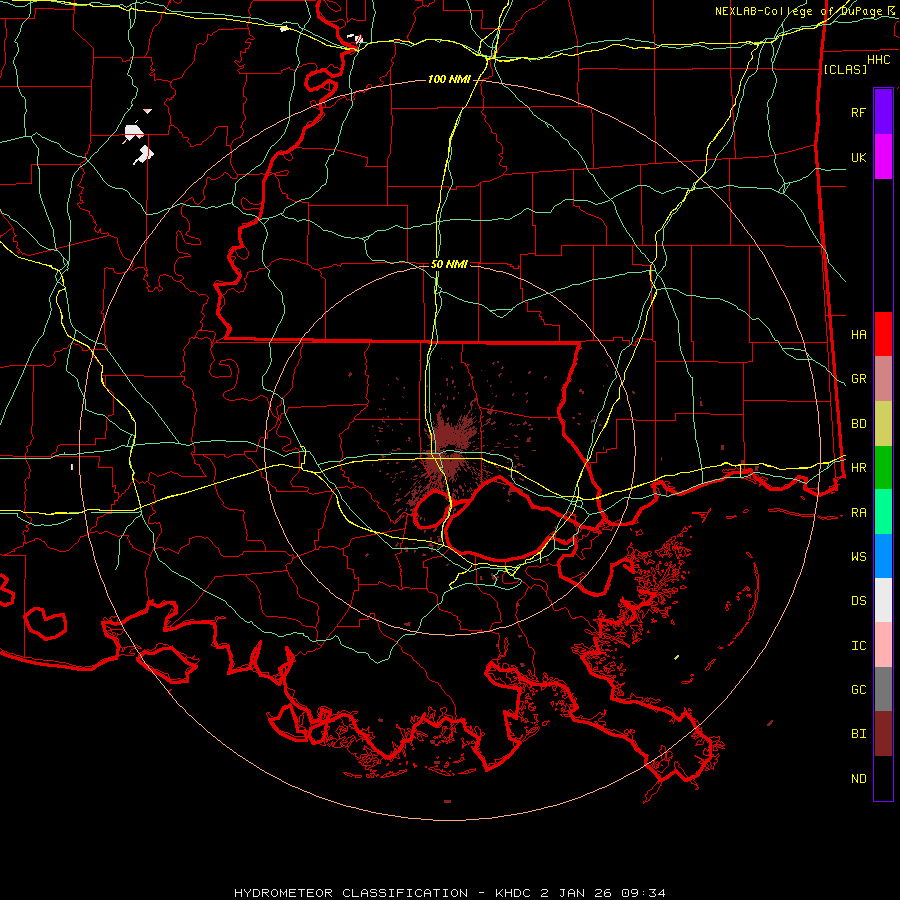Click the WS legend label
Viewport: 900px width, 900px height.
coord(859,557)
